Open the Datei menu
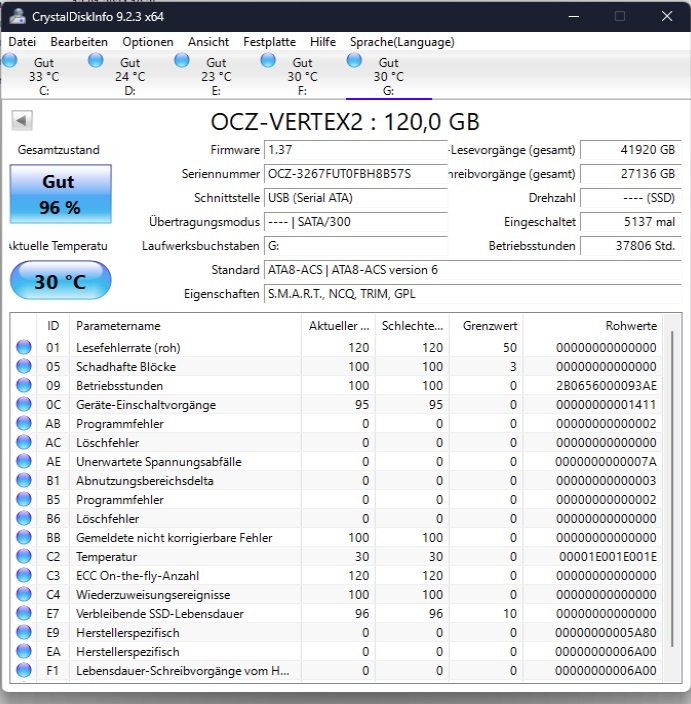The height and width of the screenshot is (704, 691). point(22,42)
